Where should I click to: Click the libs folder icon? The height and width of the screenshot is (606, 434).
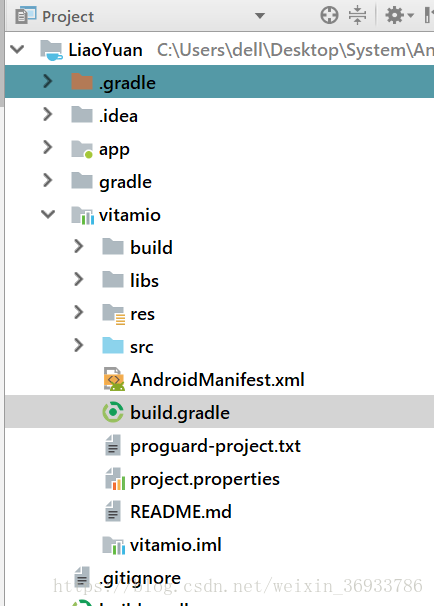click(113, 279)
